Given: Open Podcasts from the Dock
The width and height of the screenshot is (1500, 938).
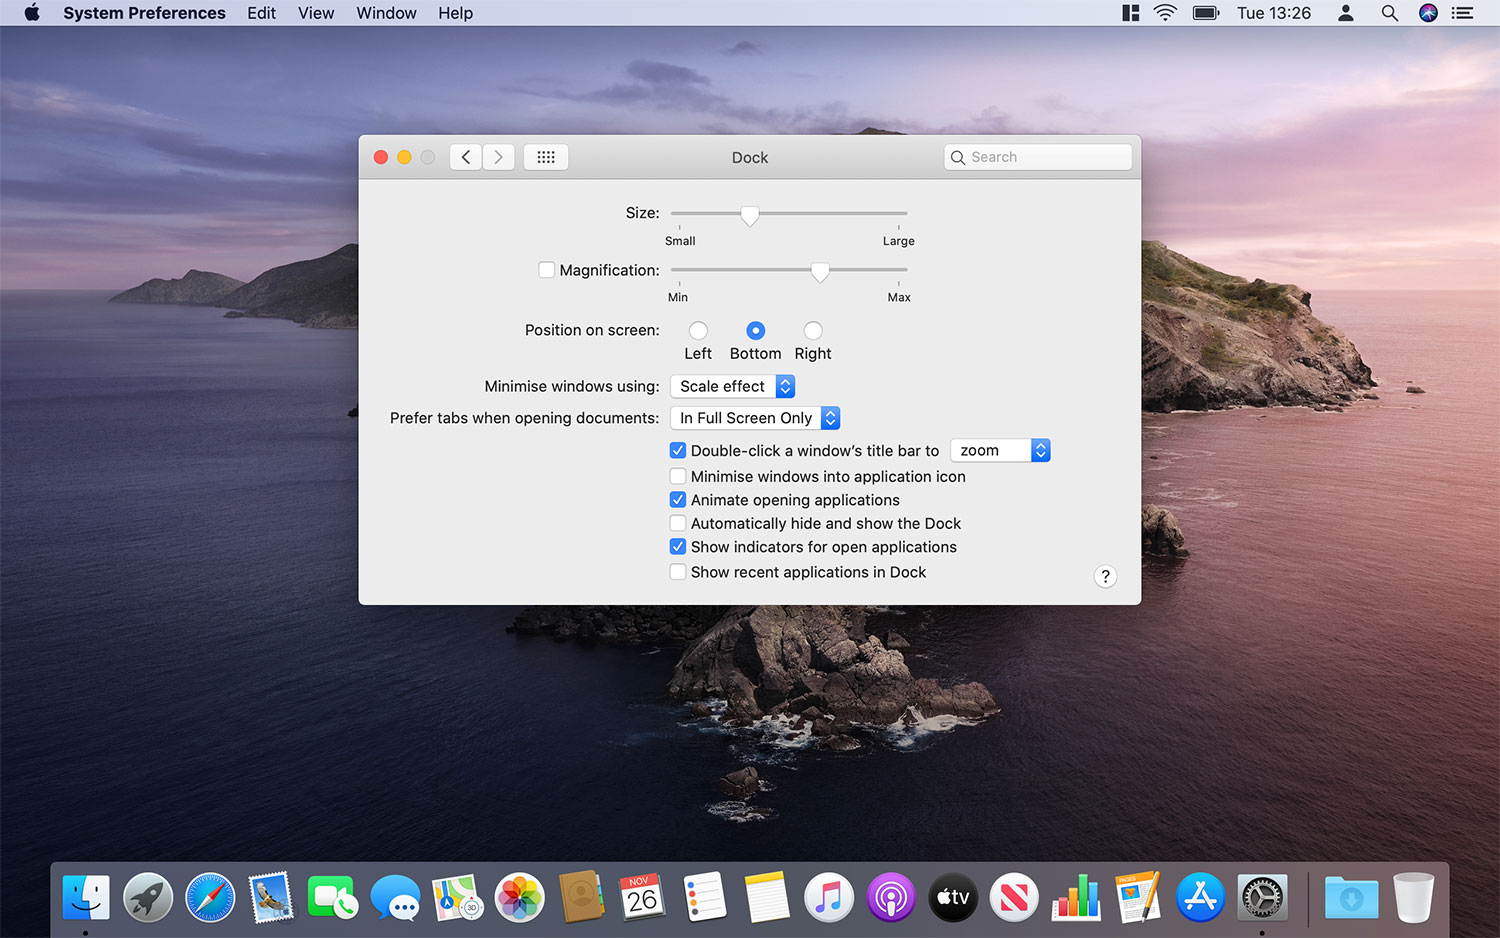Looking at the screenshot, I should pyautogui.click(x=891, y=897).
